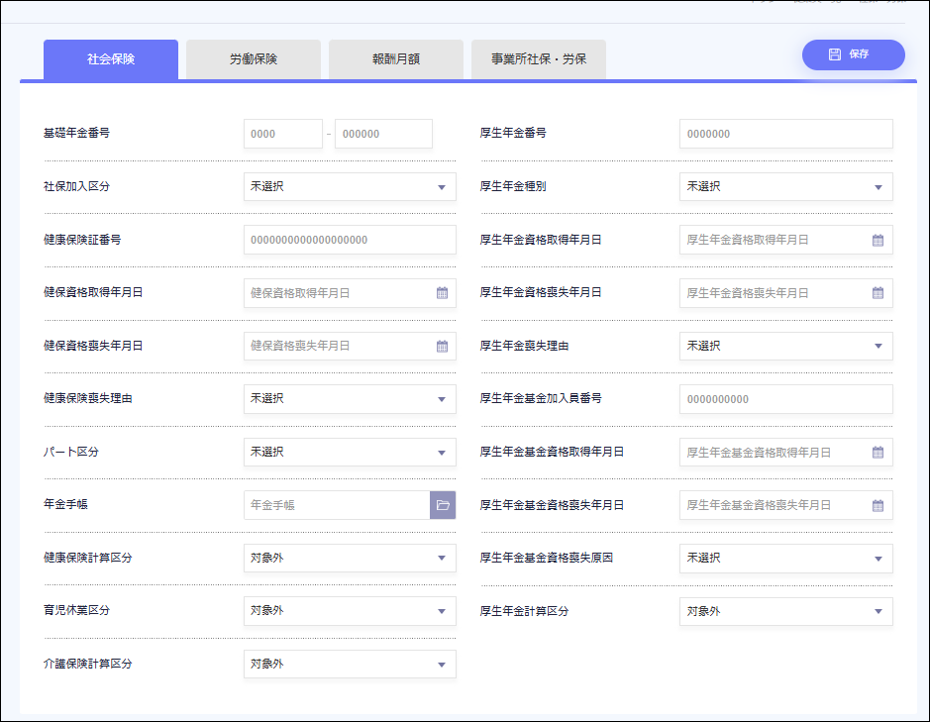This screenshot has height=722, width=930.
Task: Click the 保存 save button
Action: (852, 55)
